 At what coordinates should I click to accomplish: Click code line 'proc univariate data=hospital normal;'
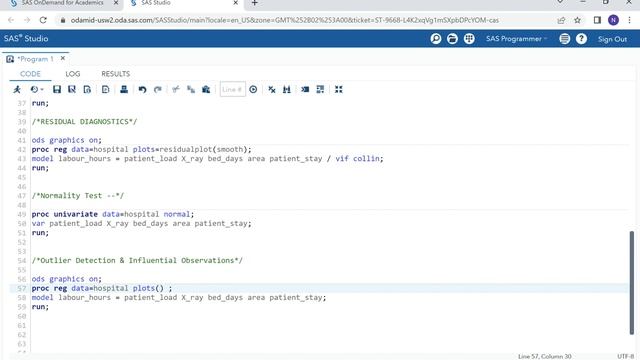[x=113, y=214]
